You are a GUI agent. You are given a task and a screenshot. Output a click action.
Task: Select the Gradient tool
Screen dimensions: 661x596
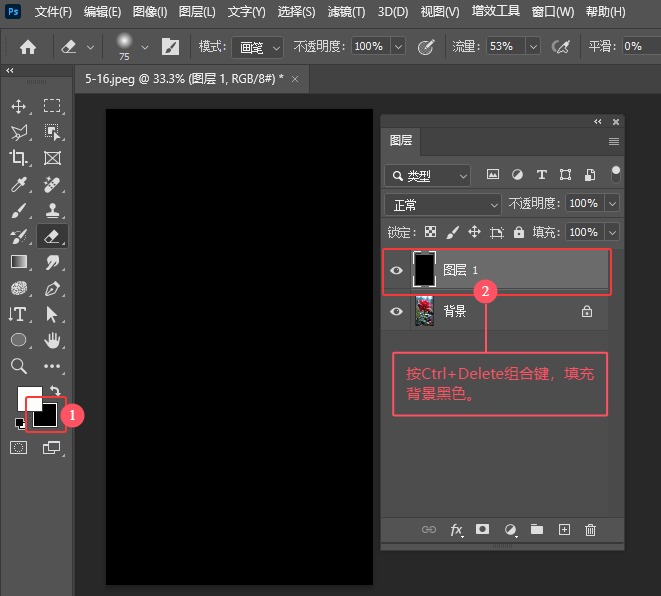tap(19, 262)
